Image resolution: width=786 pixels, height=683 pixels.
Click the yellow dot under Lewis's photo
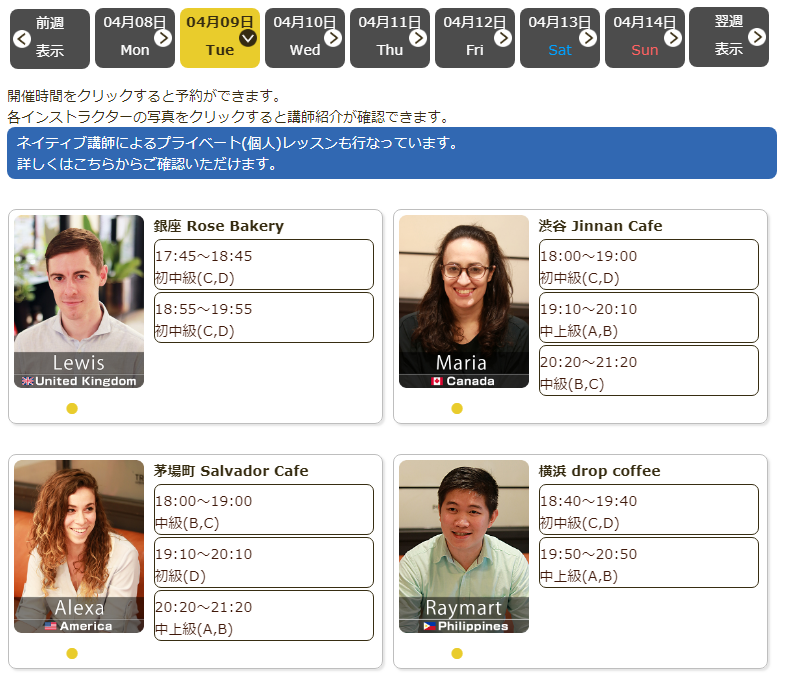point(72,408)
